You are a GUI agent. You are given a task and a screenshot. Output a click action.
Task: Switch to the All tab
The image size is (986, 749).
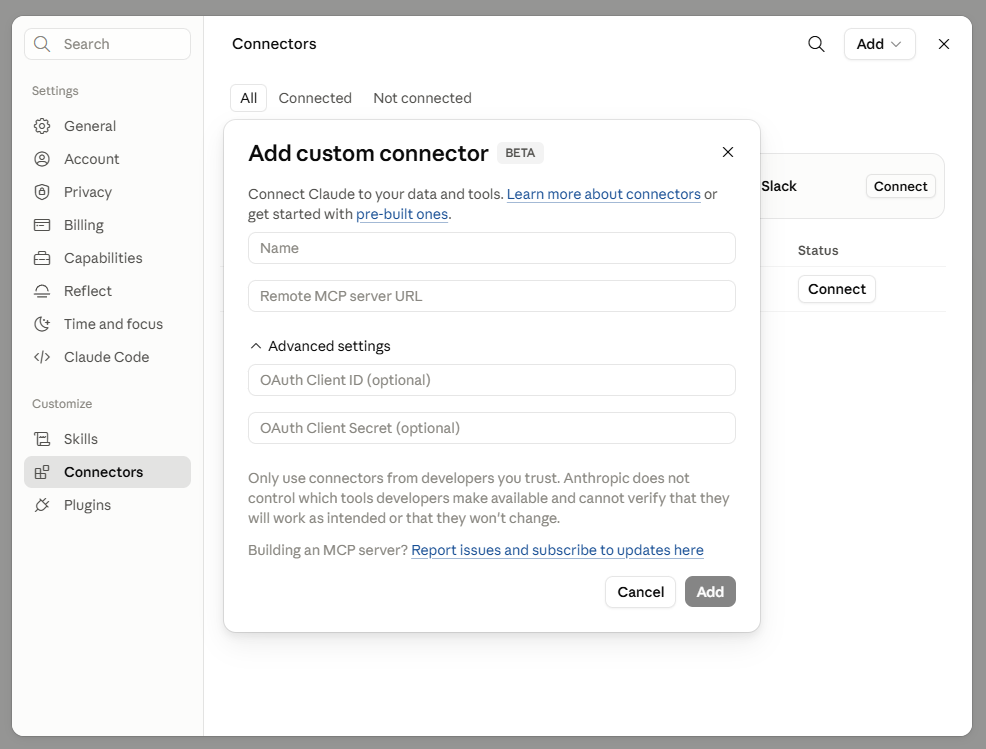click(248, 98)
